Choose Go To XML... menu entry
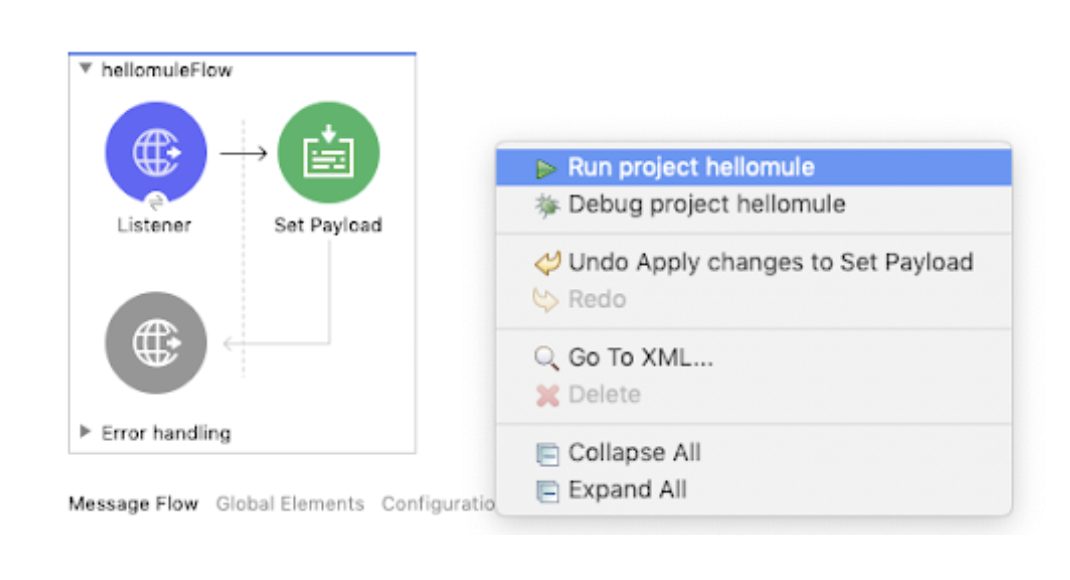The image size is (1070, 580). pos(753,357)
